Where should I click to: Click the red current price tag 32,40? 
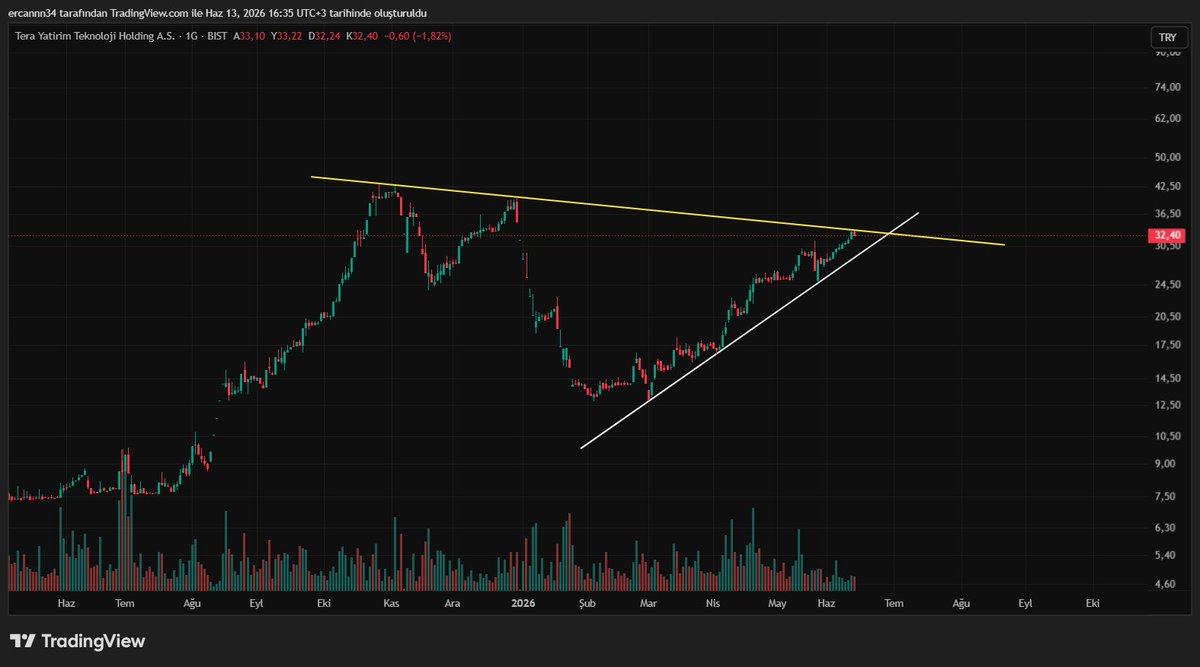pos(1167,235)
